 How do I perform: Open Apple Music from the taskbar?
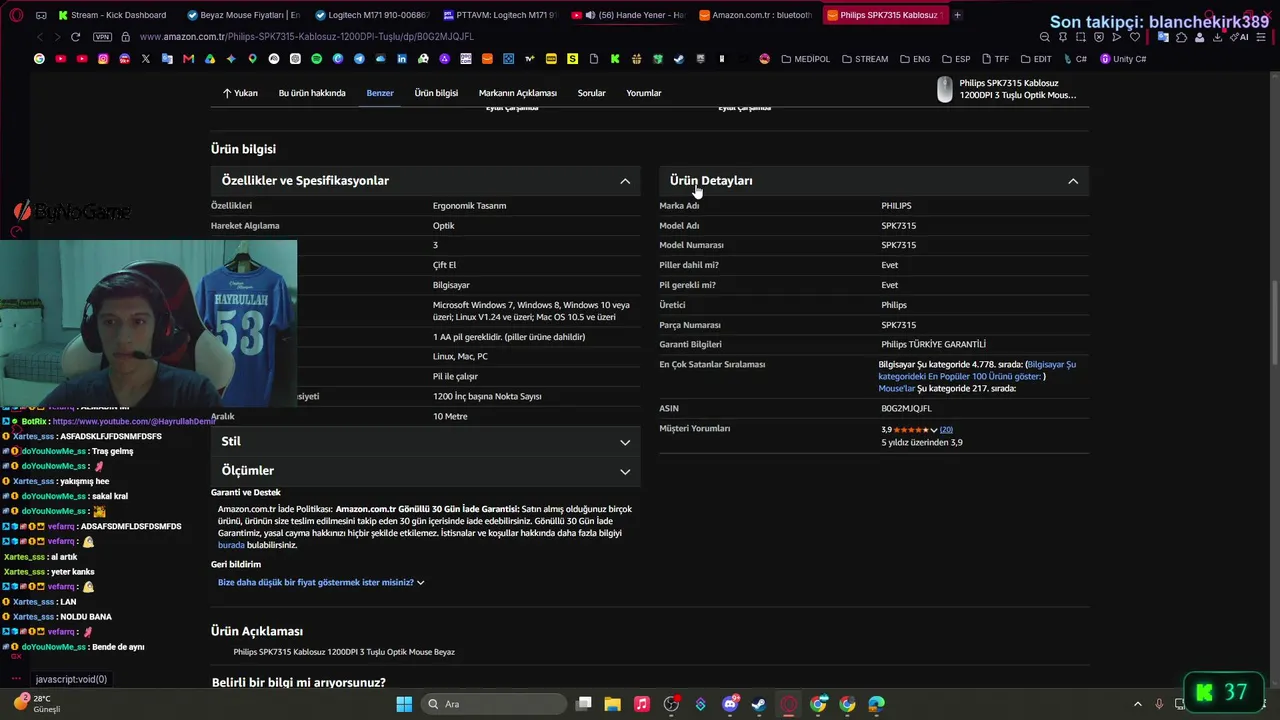tap(642, 704)
